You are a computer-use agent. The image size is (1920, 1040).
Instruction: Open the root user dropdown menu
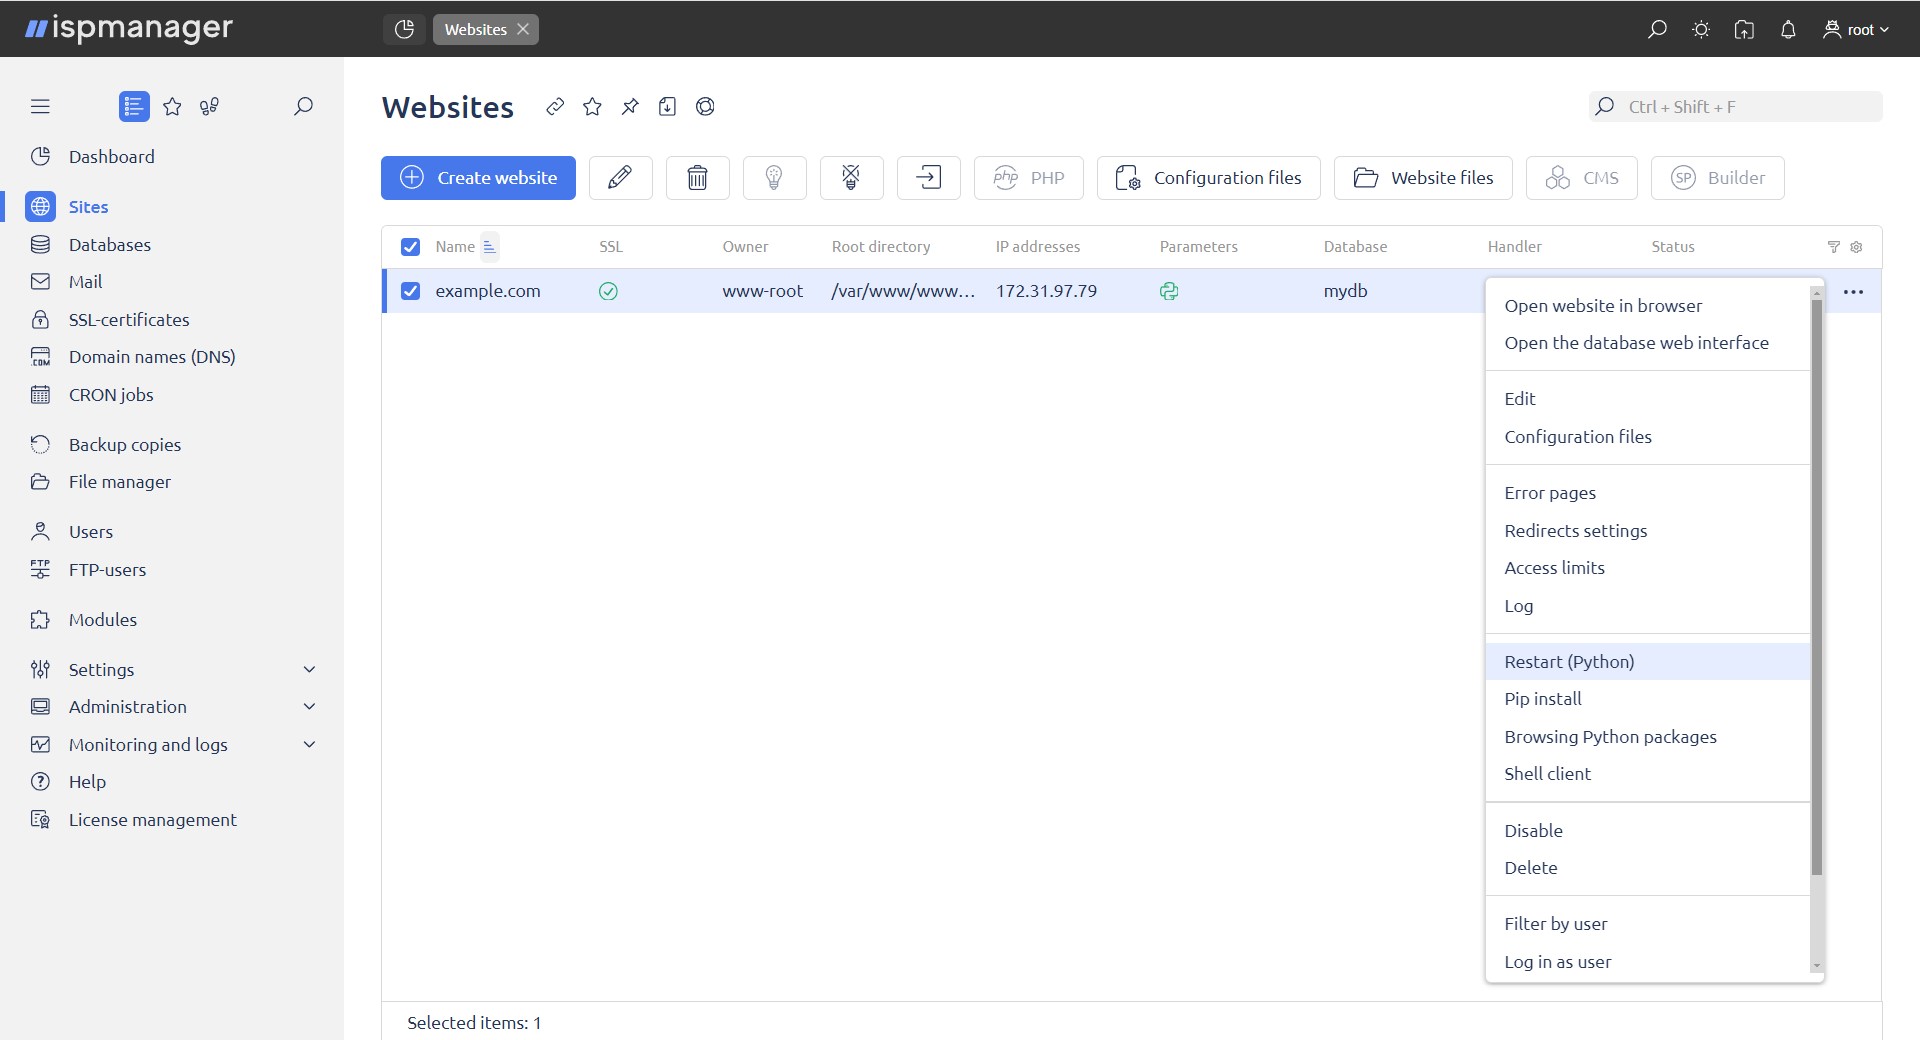click(x=1856, y=29)
